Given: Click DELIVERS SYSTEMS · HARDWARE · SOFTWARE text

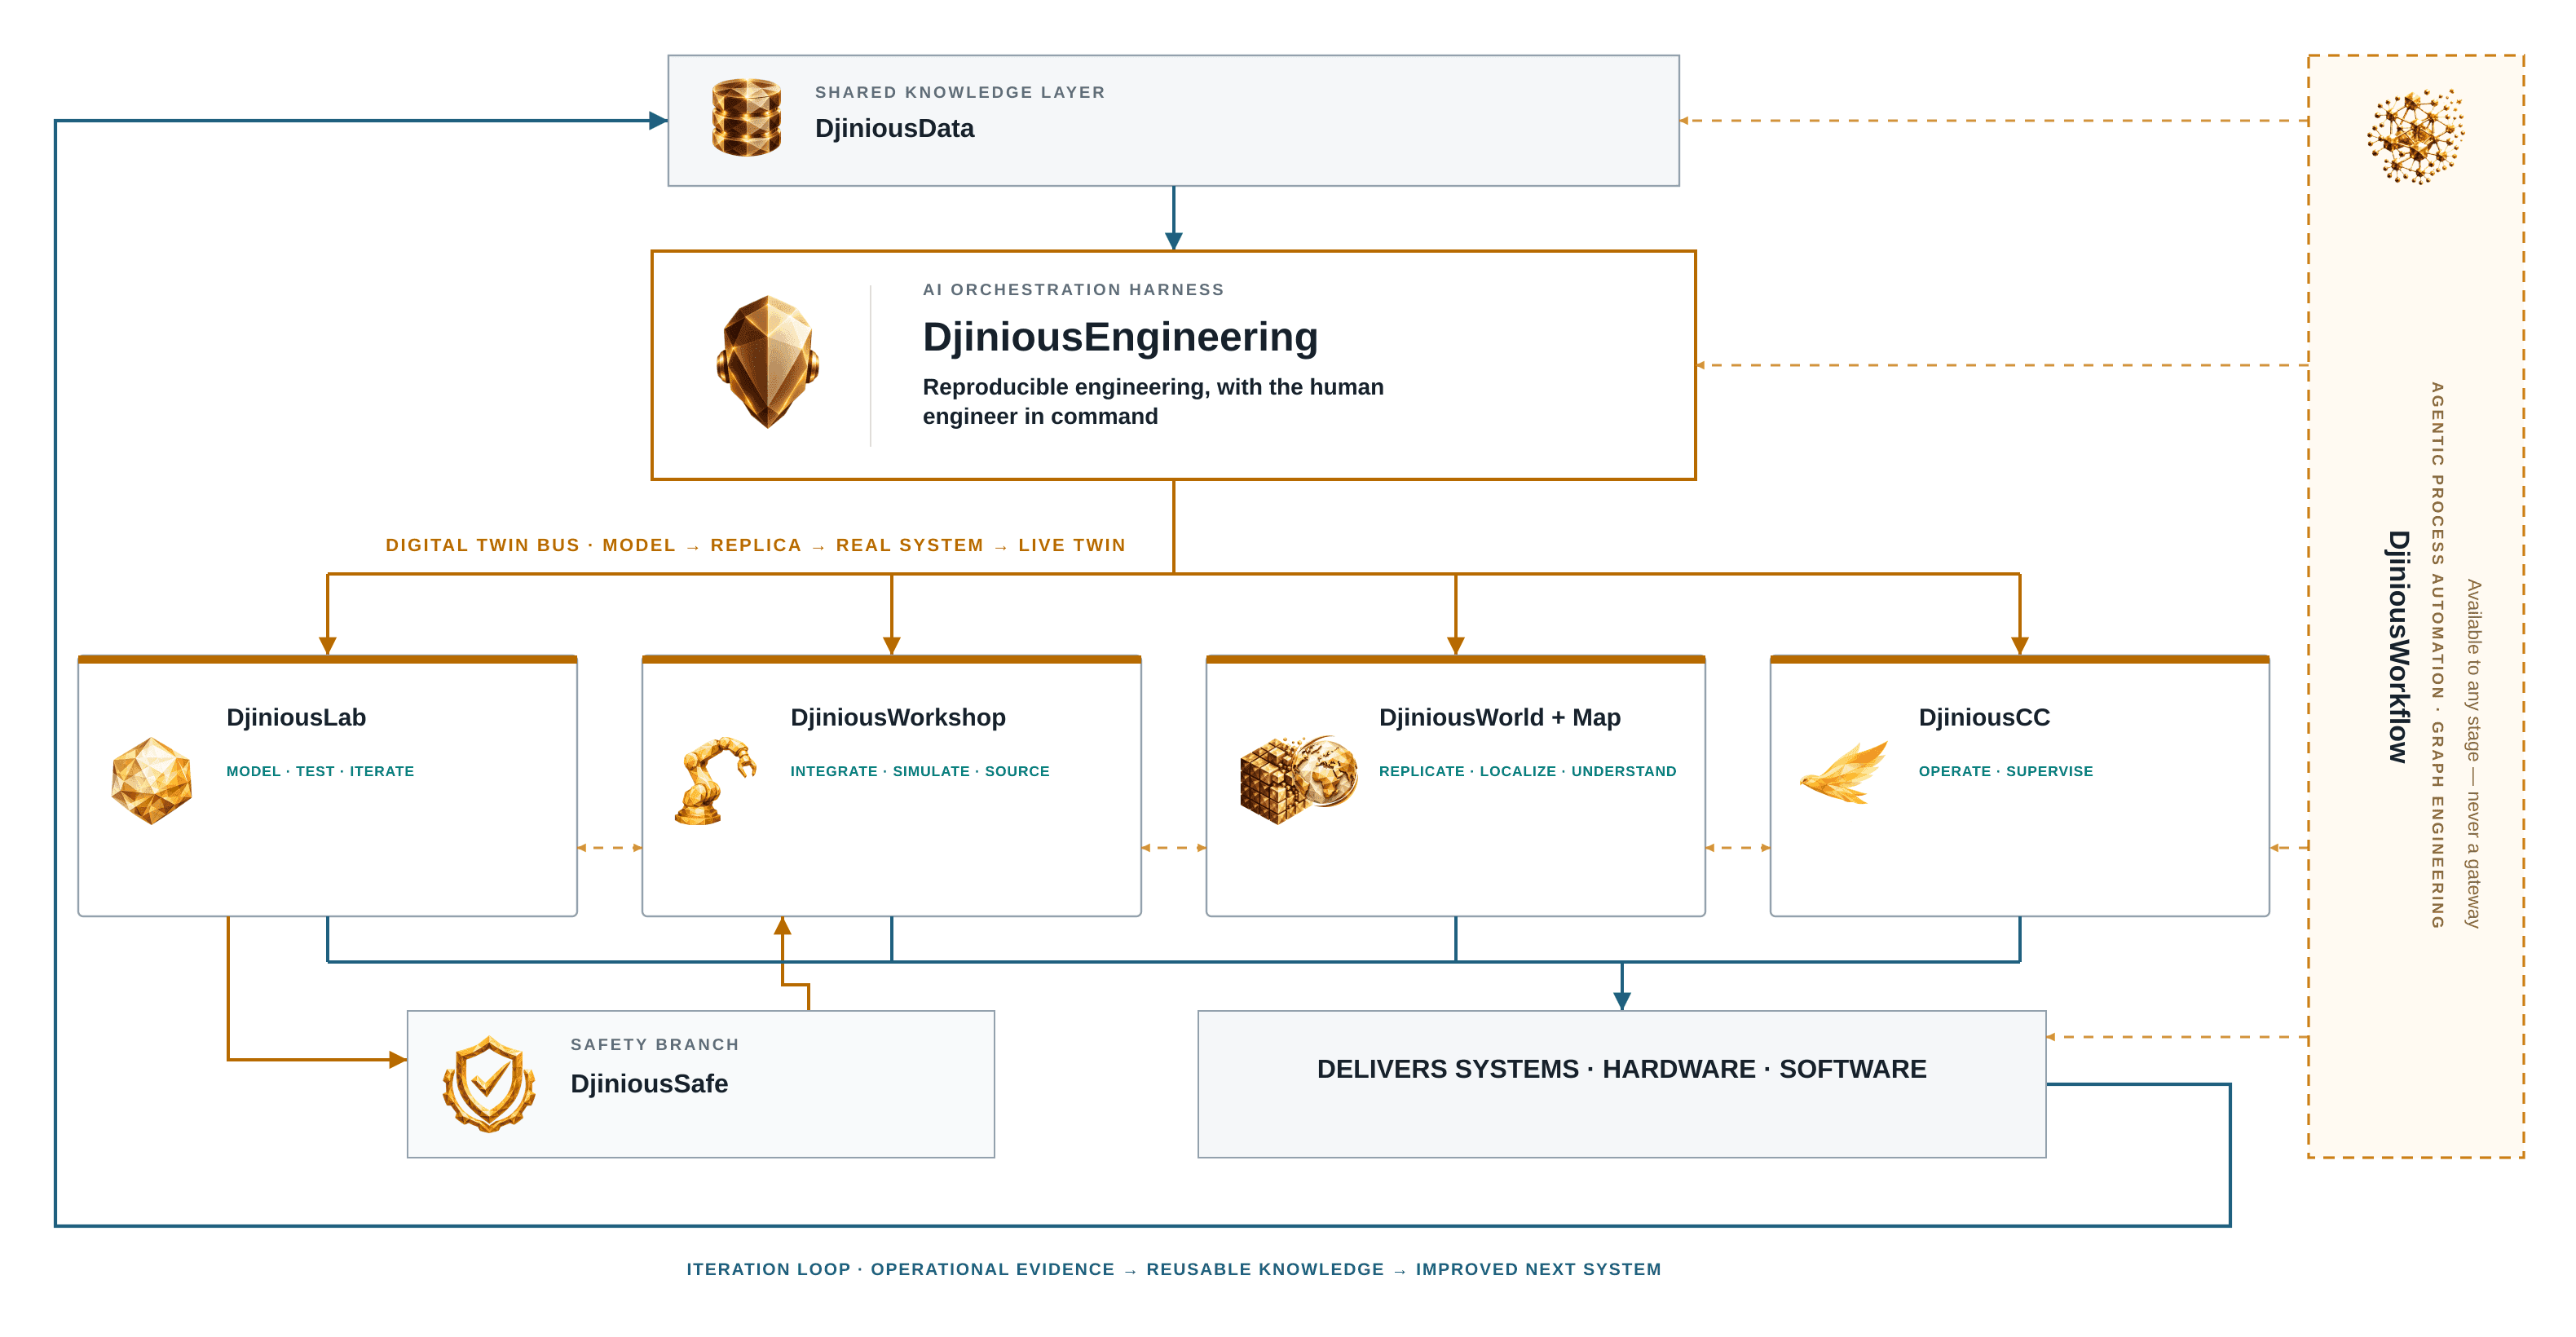Looking at the screenshot, I should point(1621,1069).
